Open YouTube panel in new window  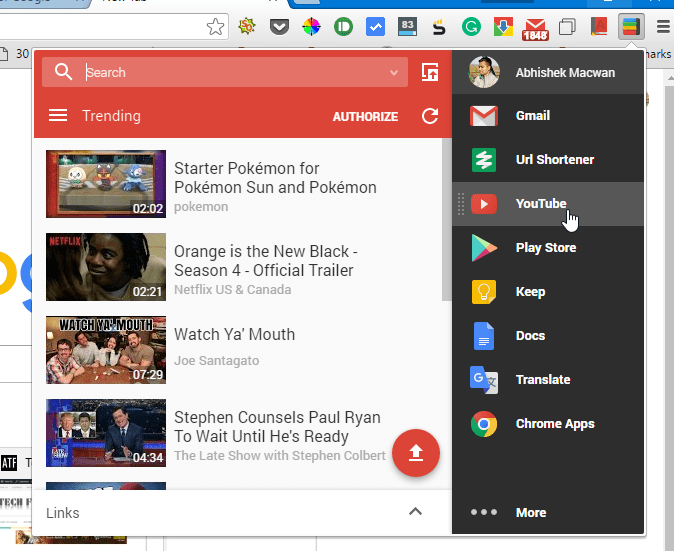[429, 72]
